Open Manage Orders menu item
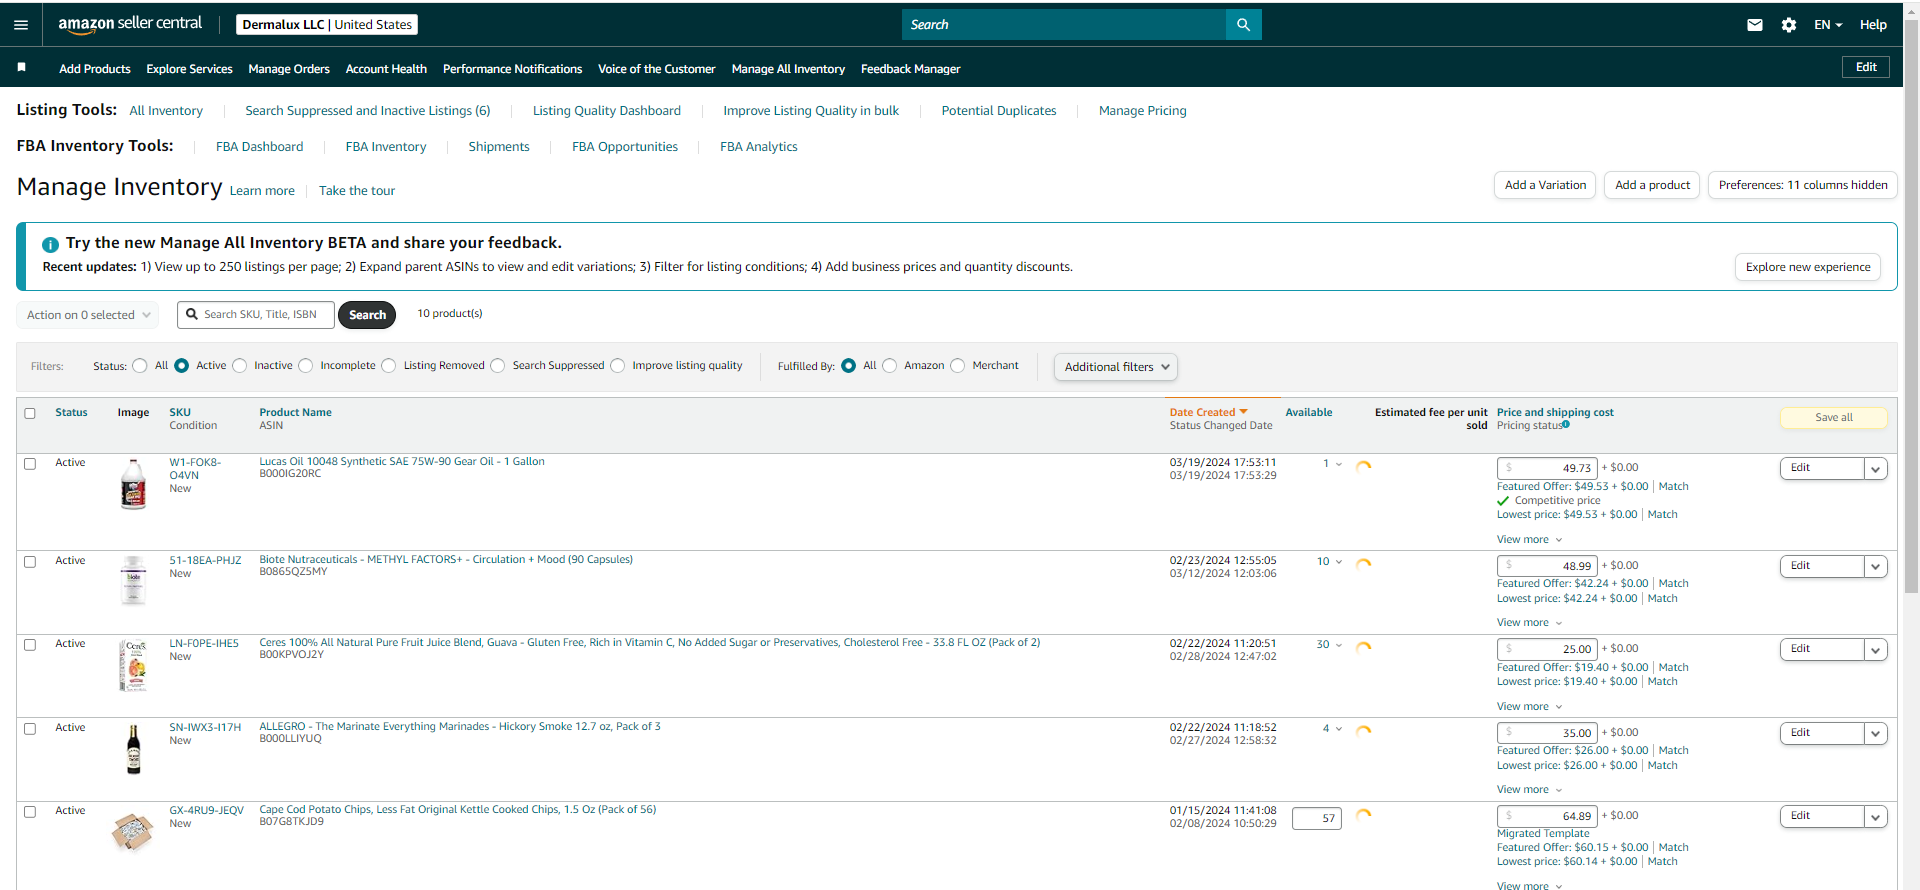 click(289, 69)
